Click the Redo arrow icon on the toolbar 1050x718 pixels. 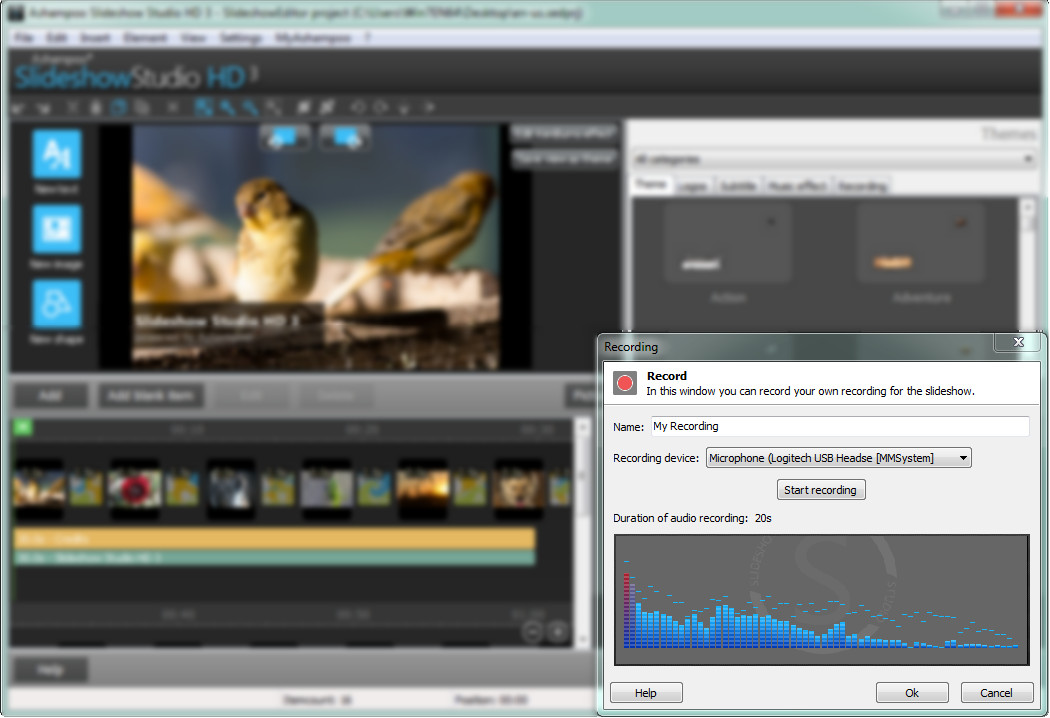pos(381,107)
